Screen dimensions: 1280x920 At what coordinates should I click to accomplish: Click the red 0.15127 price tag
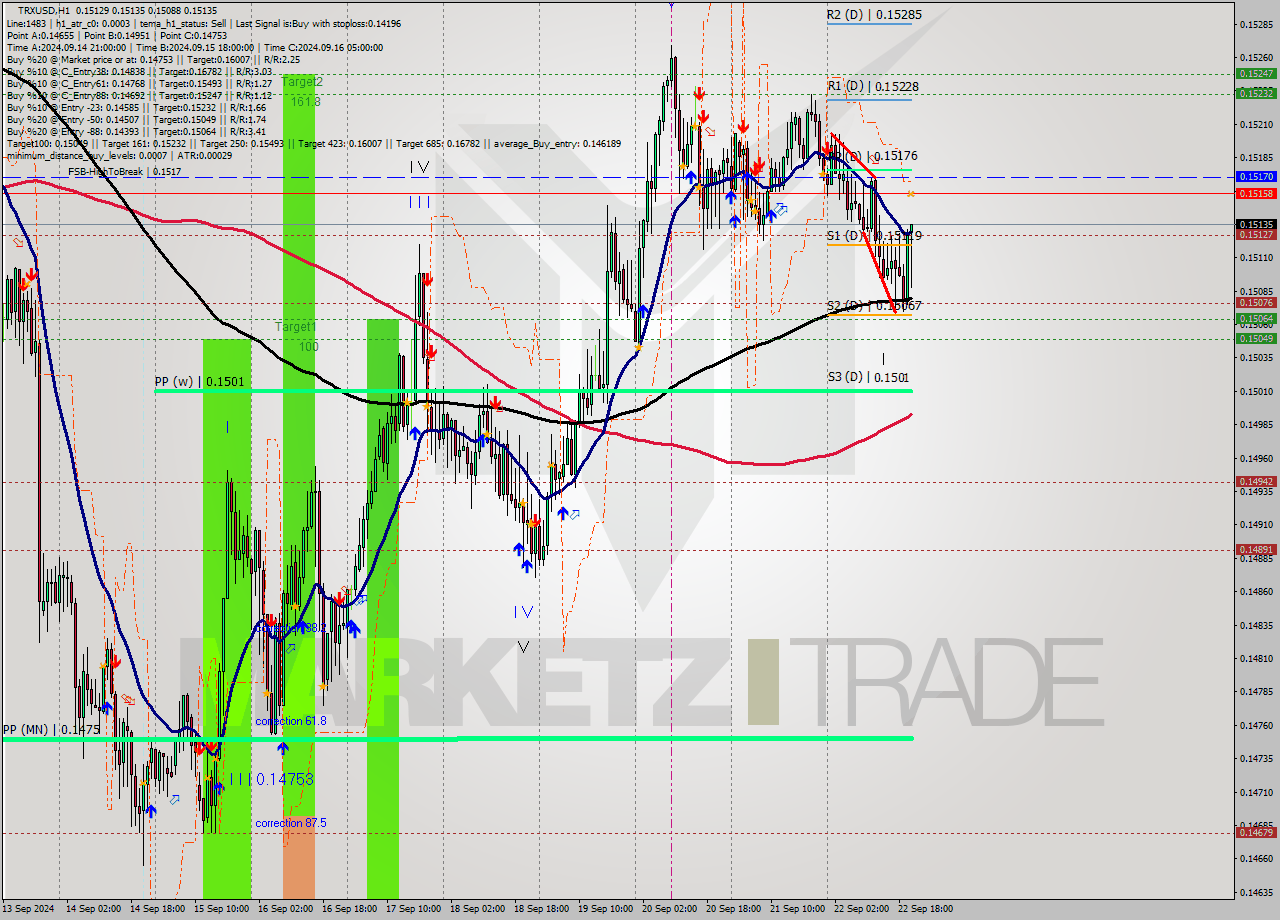1256,234
